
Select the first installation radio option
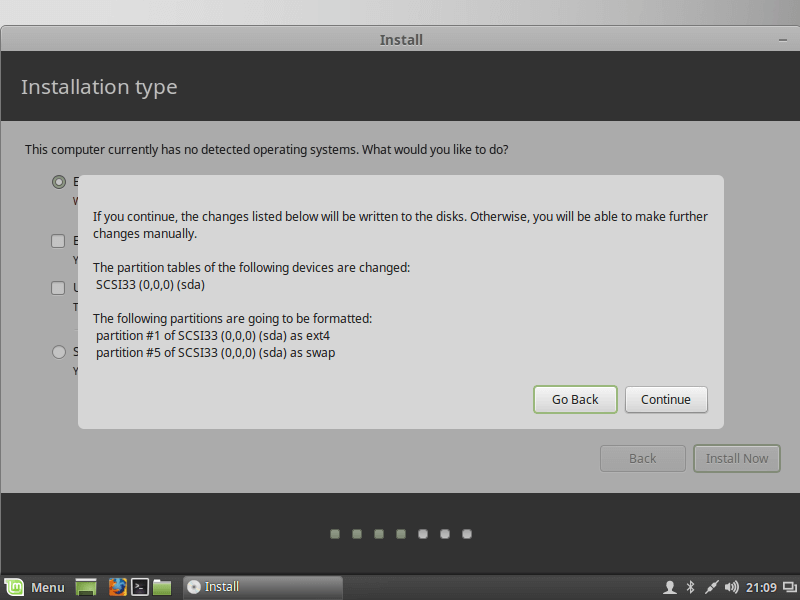point(59,182)
